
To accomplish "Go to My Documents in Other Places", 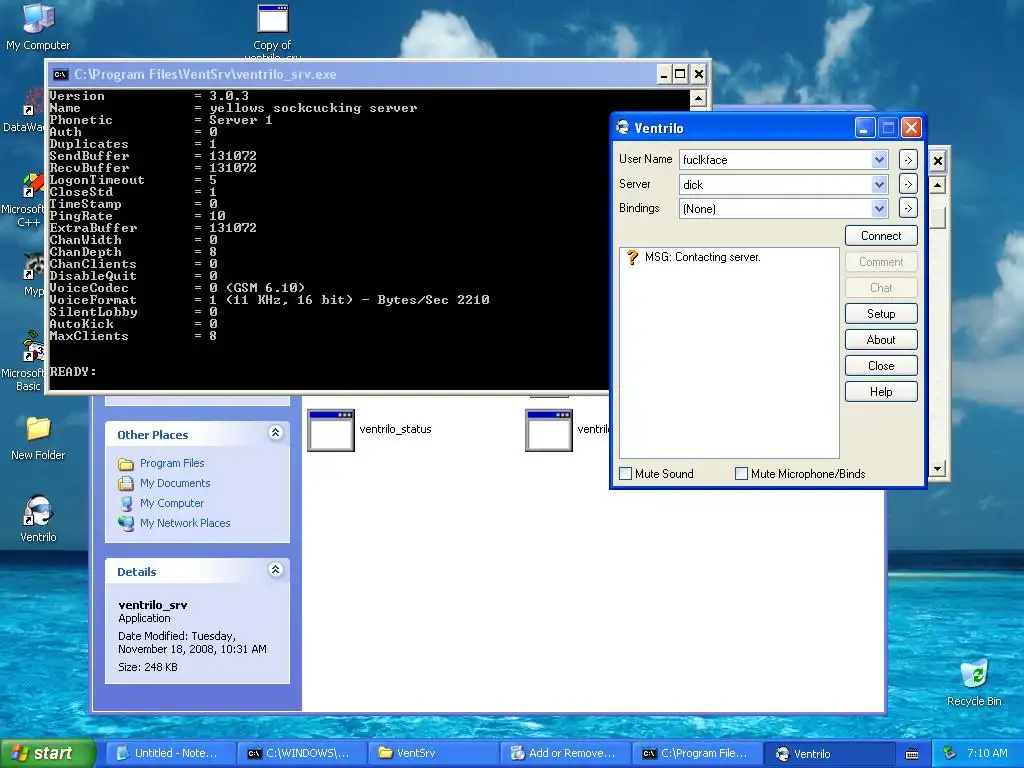I will pyautogui.click(x=175, y=483).
